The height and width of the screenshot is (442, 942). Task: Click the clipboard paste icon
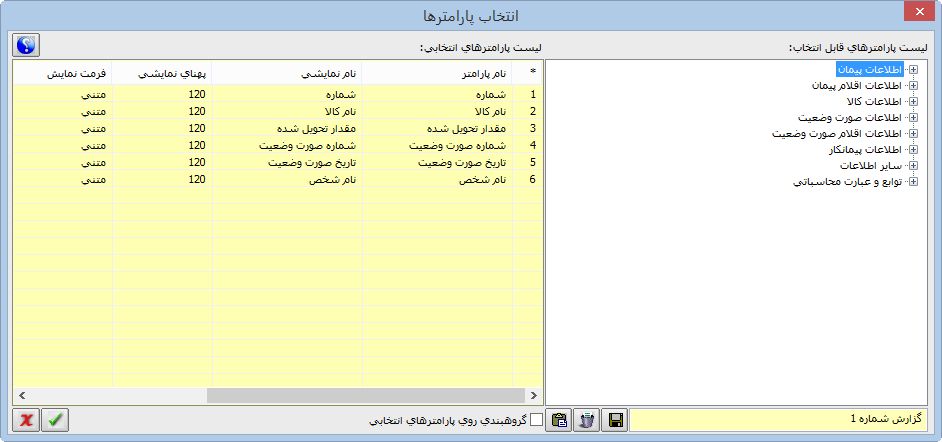pos(559,420)
